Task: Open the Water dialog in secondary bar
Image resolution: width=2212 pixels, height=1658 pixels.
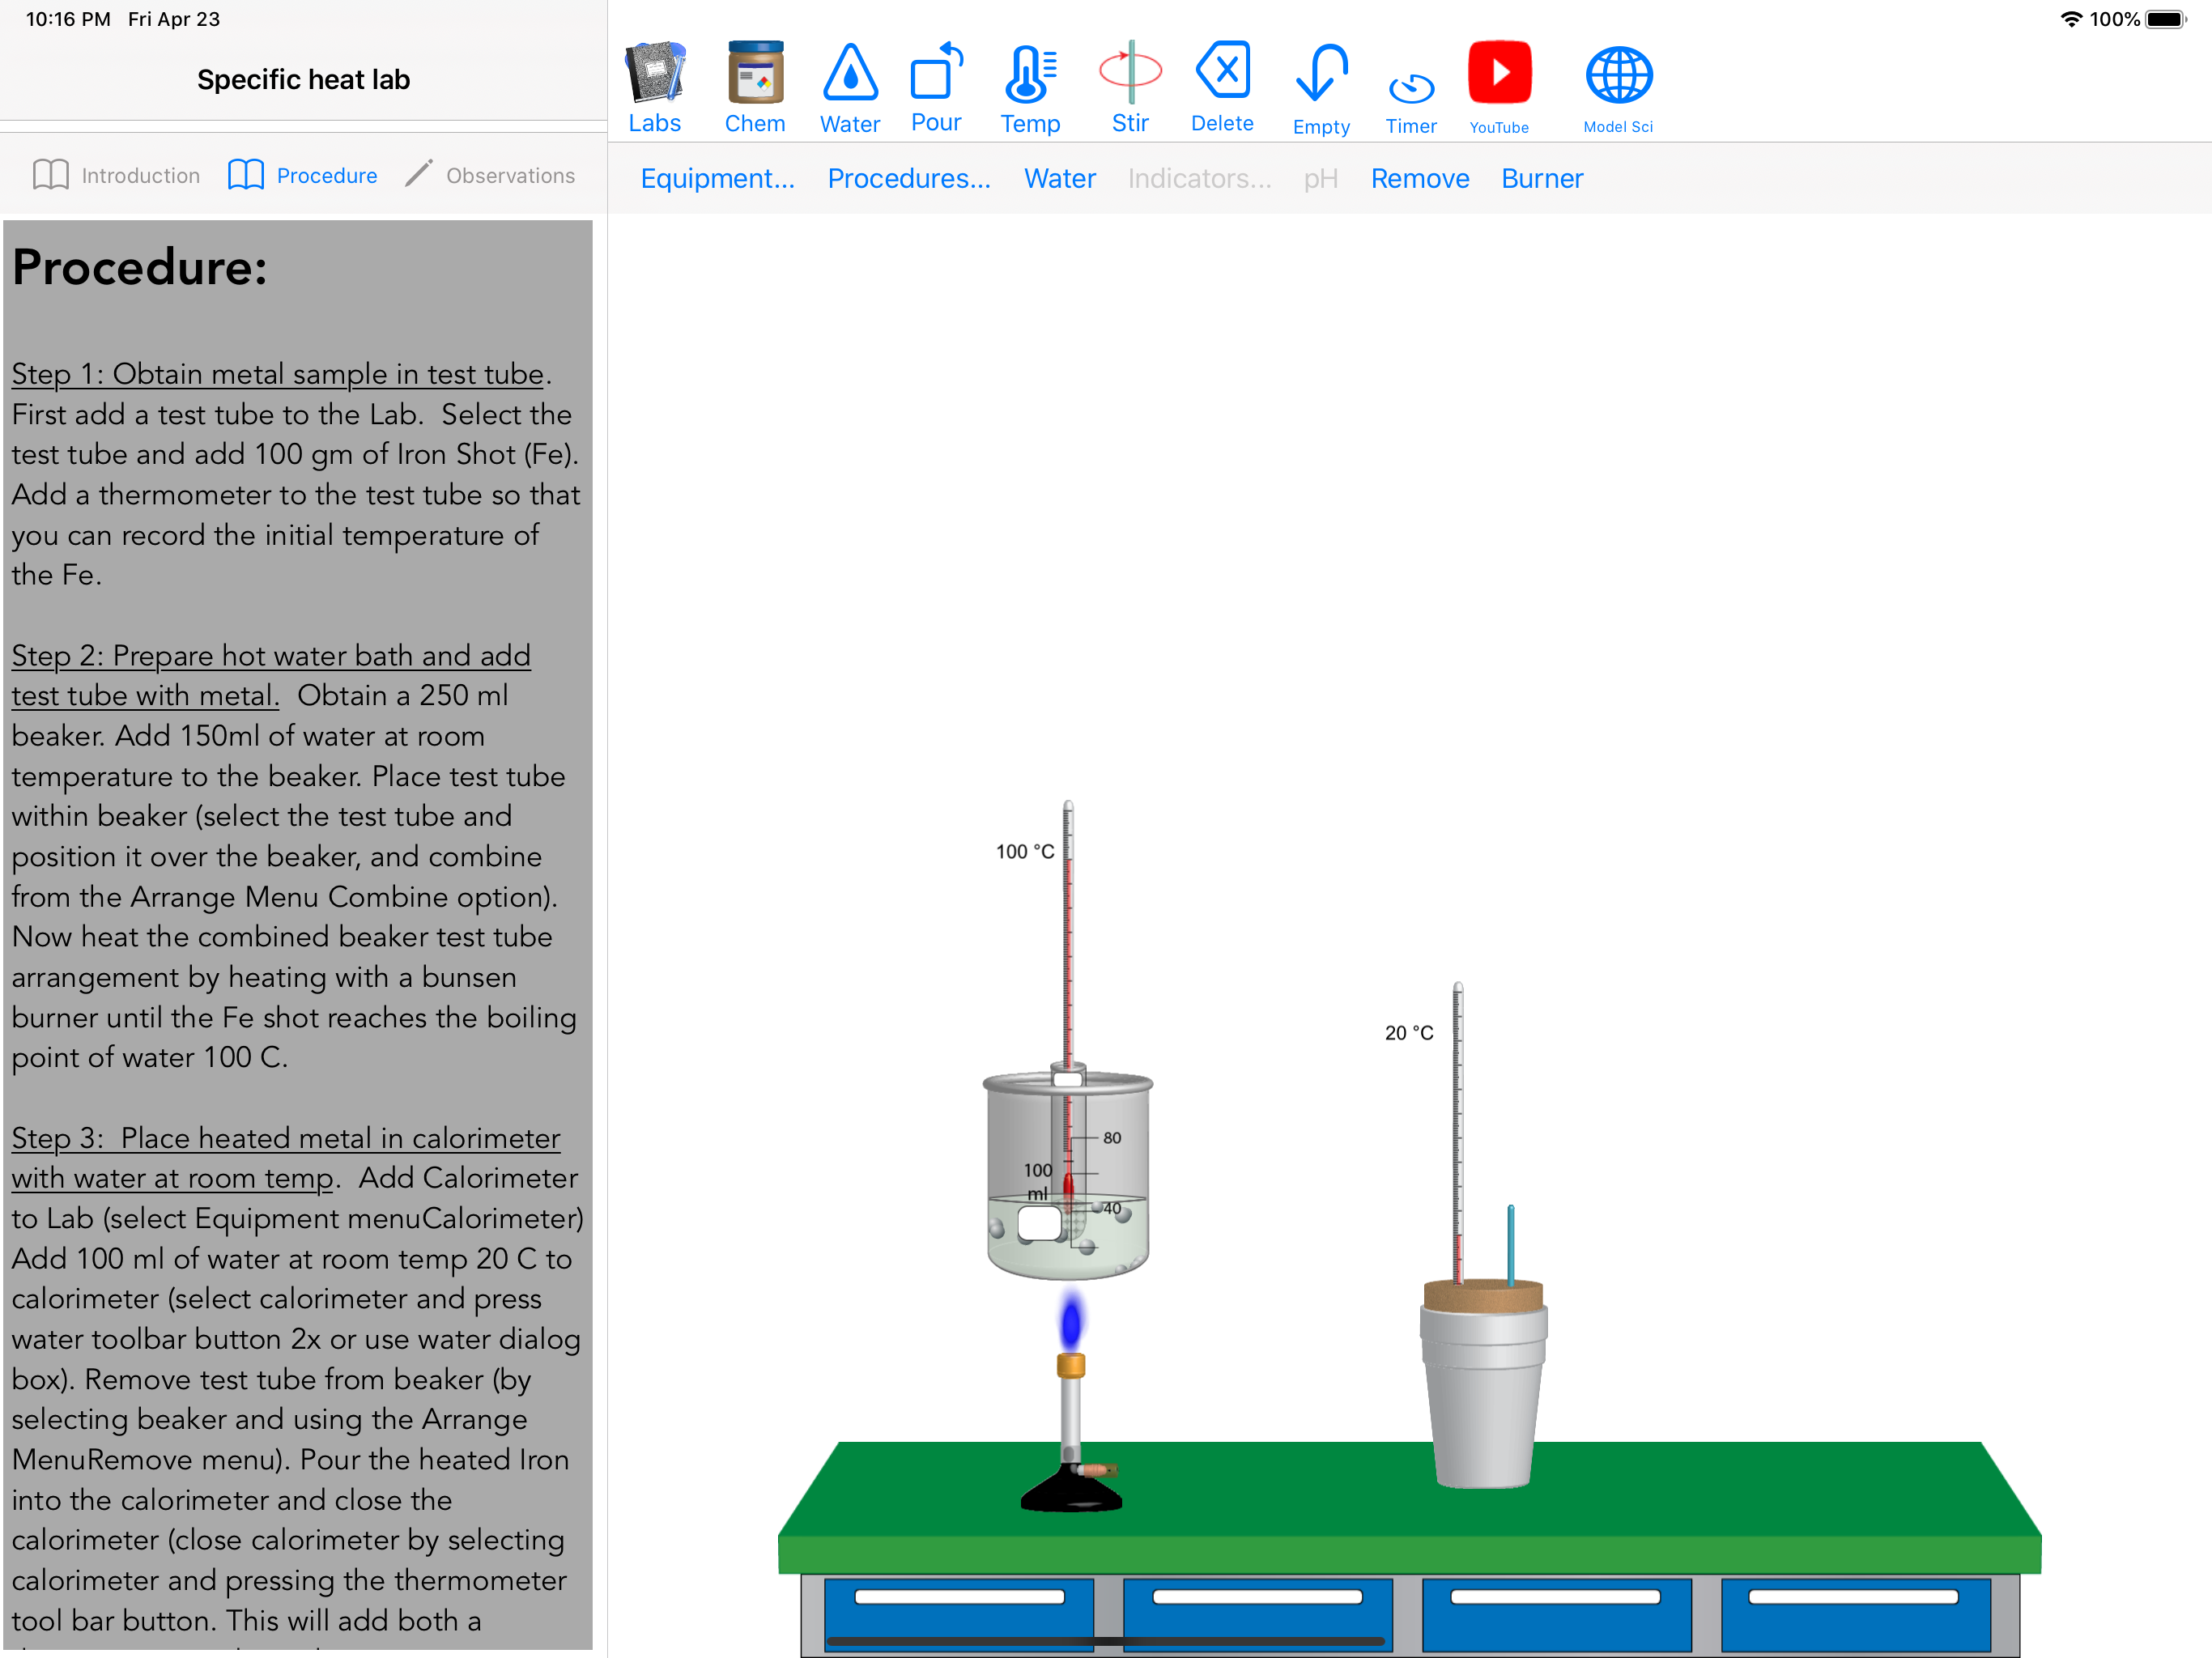Action: pos(1060,178)
